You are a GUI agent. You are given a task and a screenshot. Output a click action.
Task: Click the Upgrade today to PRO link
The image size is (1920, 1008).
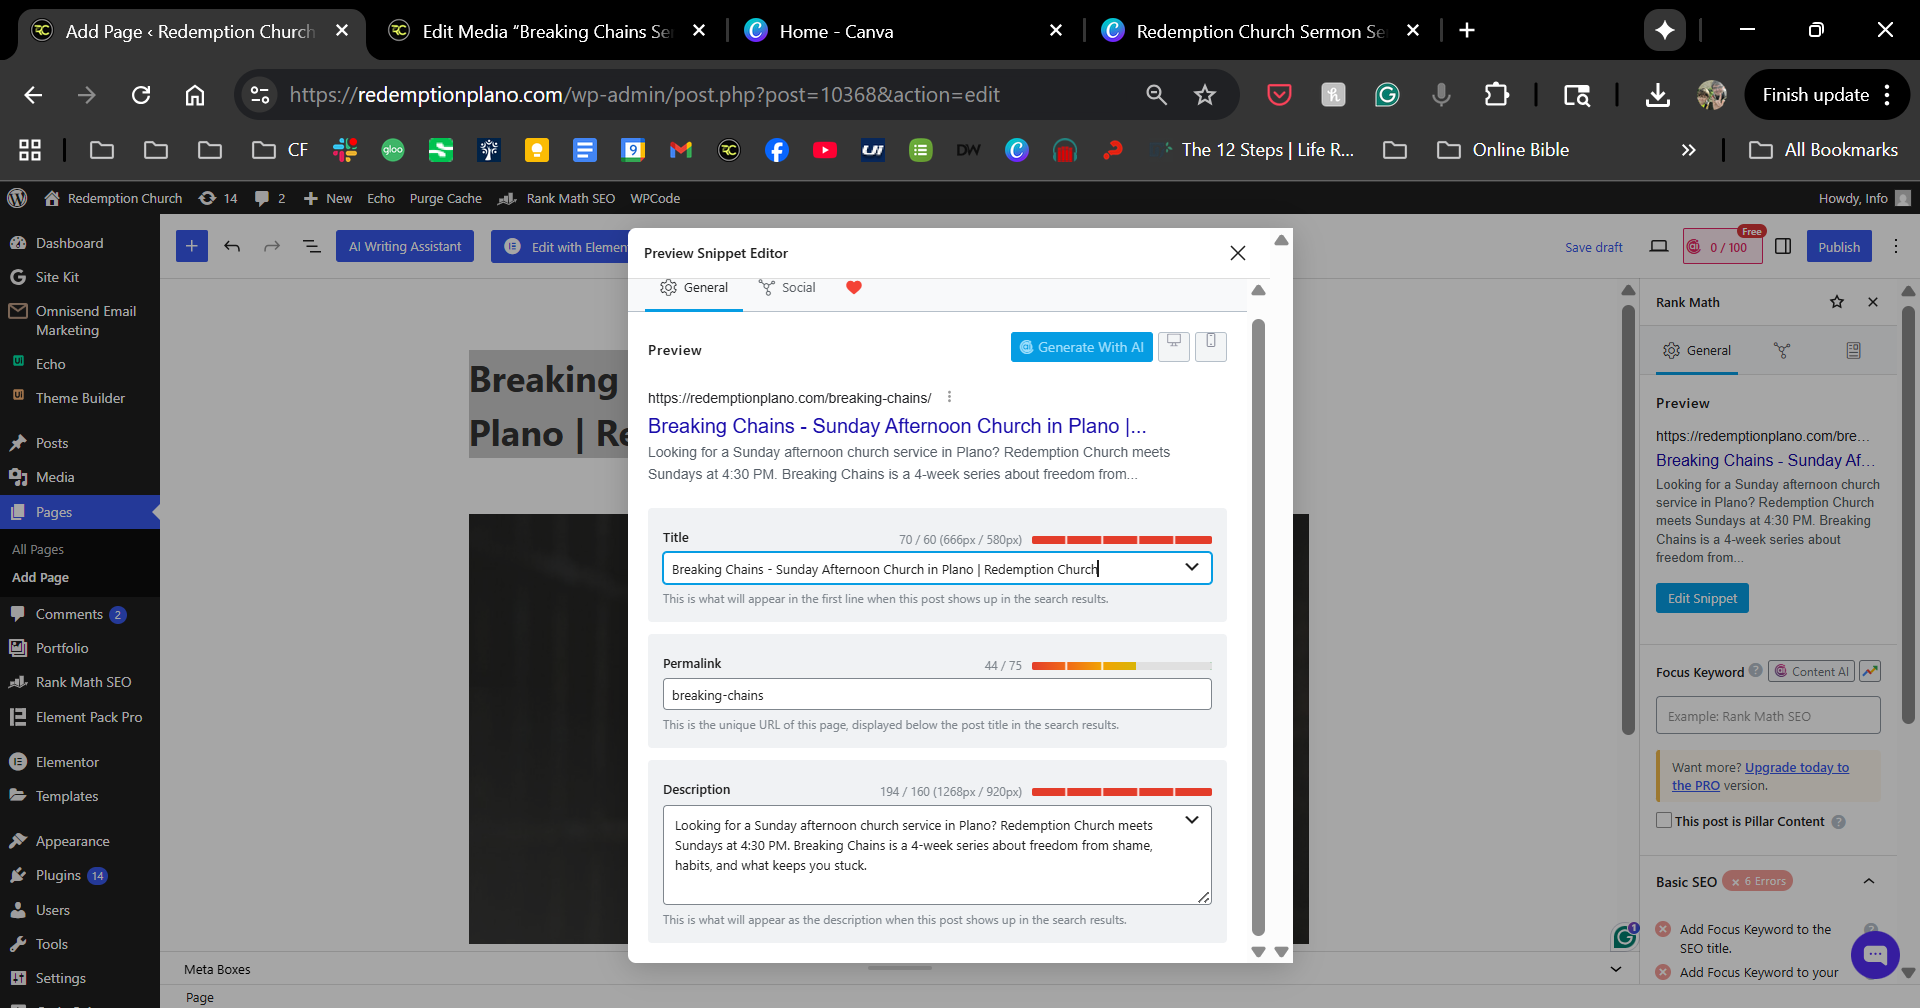[1796, 768]
